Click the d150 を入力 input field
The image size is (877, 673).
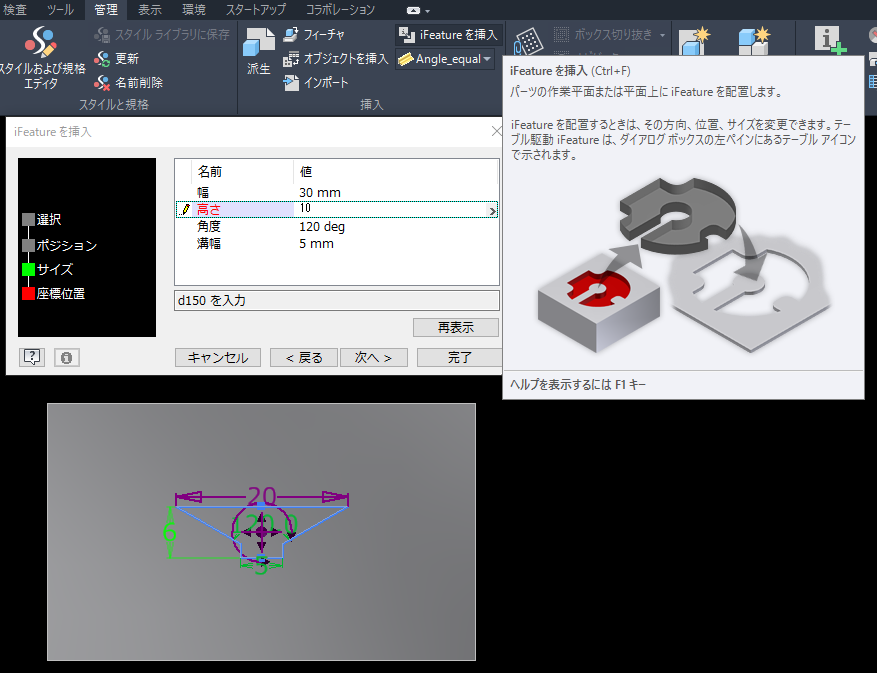[x=336, y=300]
